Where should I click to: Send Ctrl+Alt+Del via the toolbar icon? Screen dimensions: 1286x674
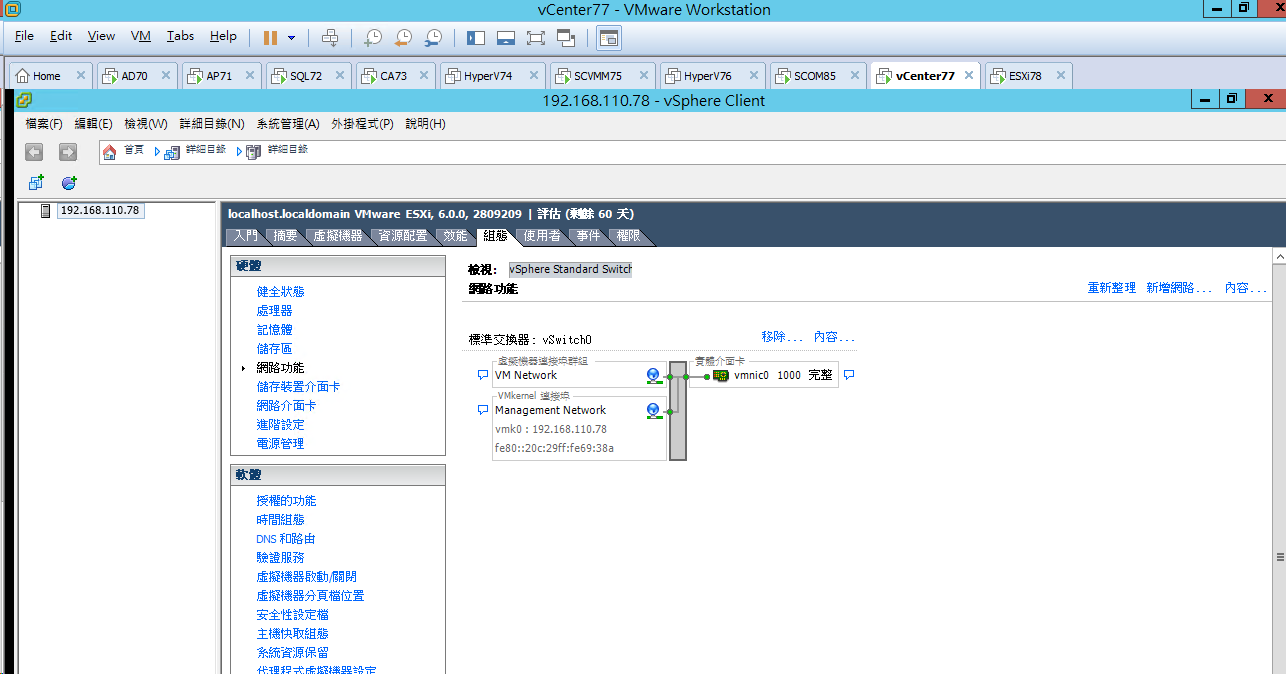330,38
